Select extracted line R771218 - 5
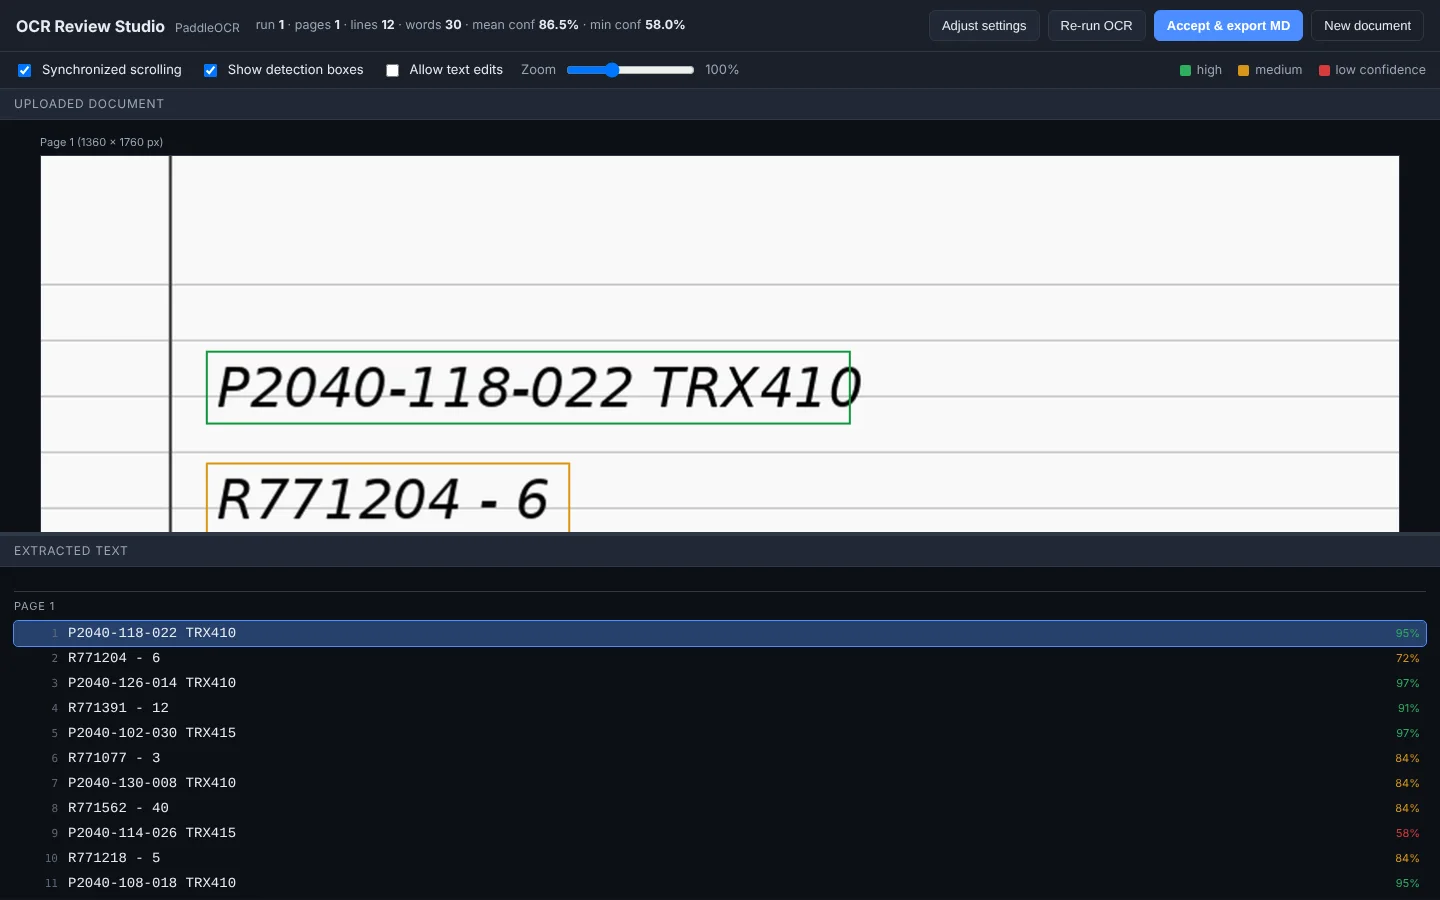1440x900 pixels. [x=720, y=858]
